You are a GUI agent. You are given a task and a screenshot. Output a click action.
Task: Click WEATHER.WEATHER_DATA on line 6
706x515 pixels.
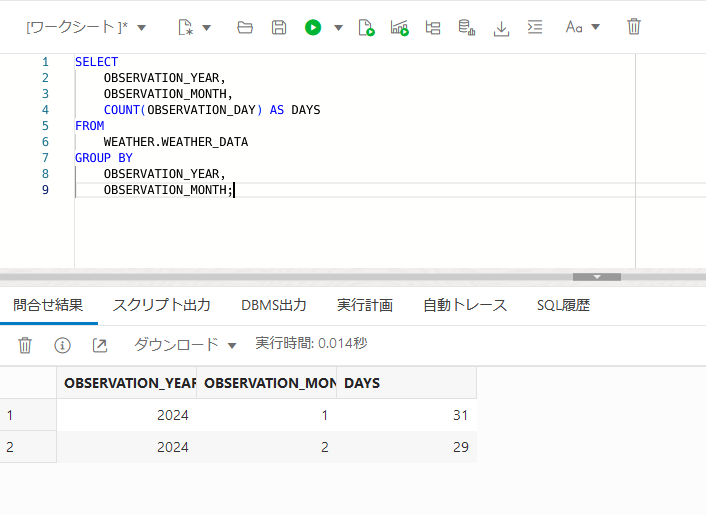[x=176, y=142]
